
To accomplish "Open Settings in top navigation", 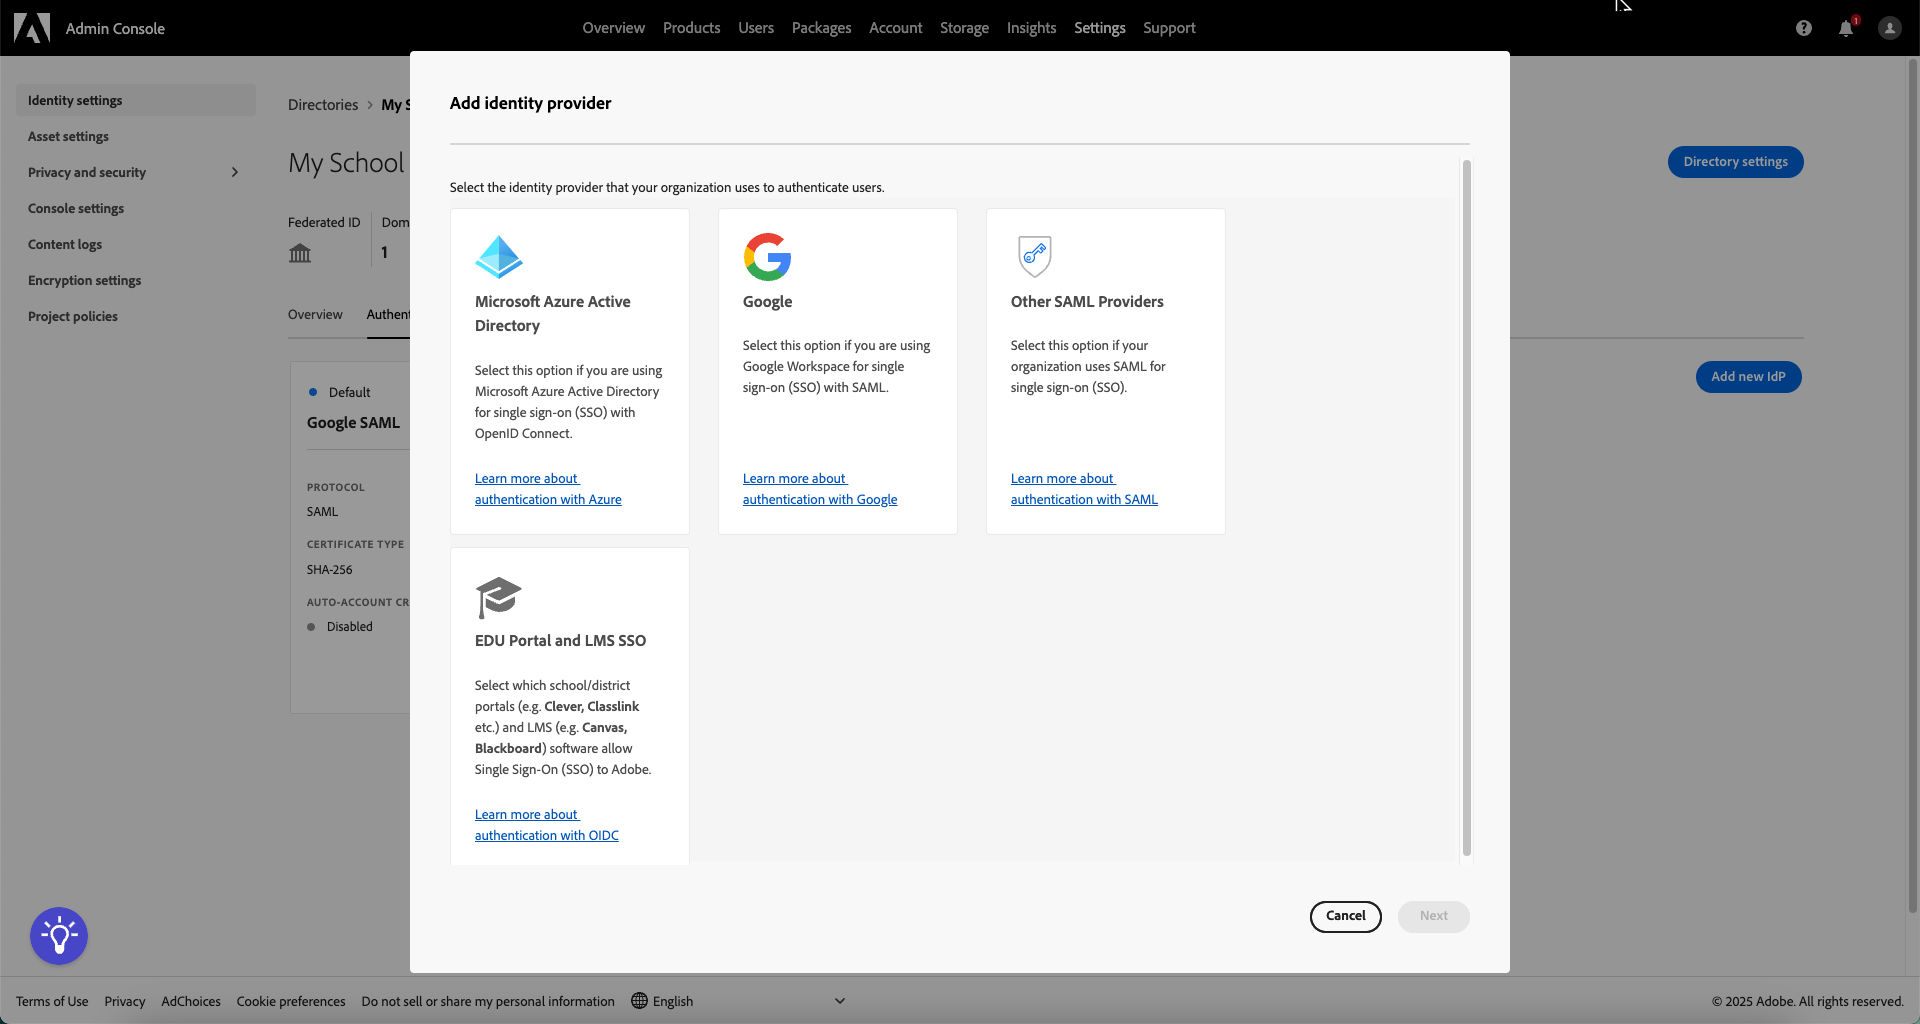I will [1099, 28].
